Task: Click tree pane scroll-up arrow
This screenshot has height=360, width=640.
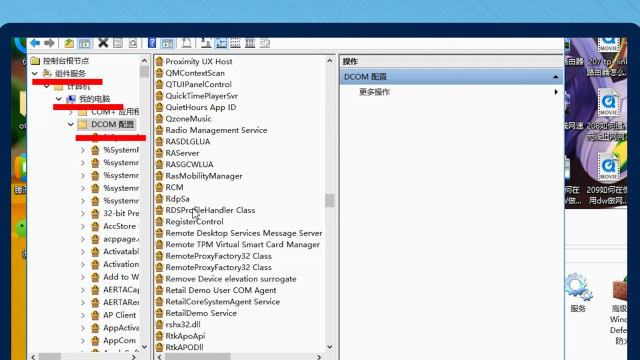Action: 144,60
